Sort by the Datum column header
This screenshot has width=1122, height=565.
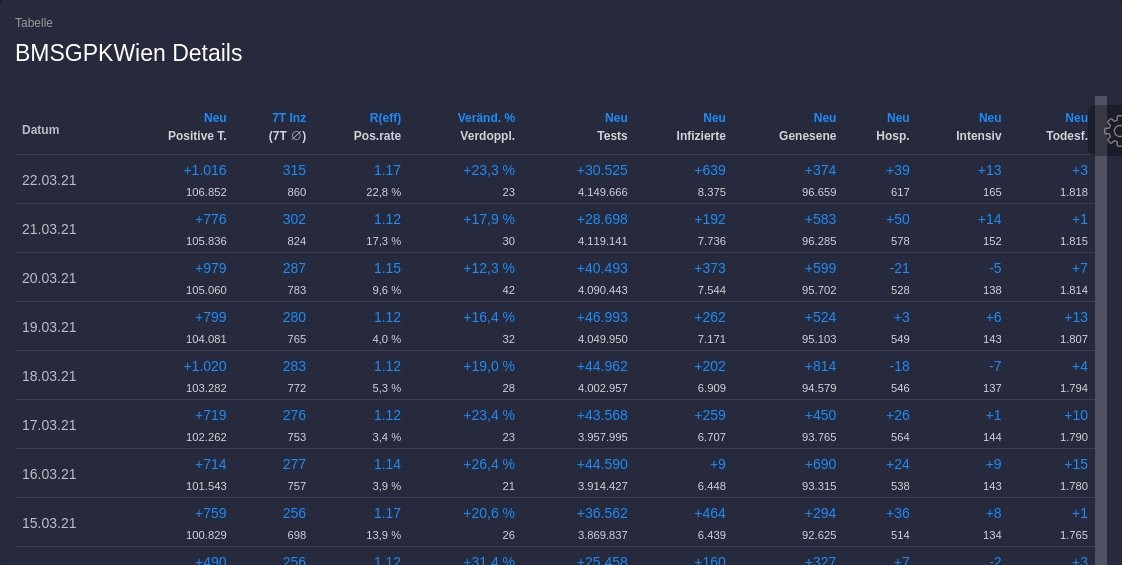tap(41, 130)
